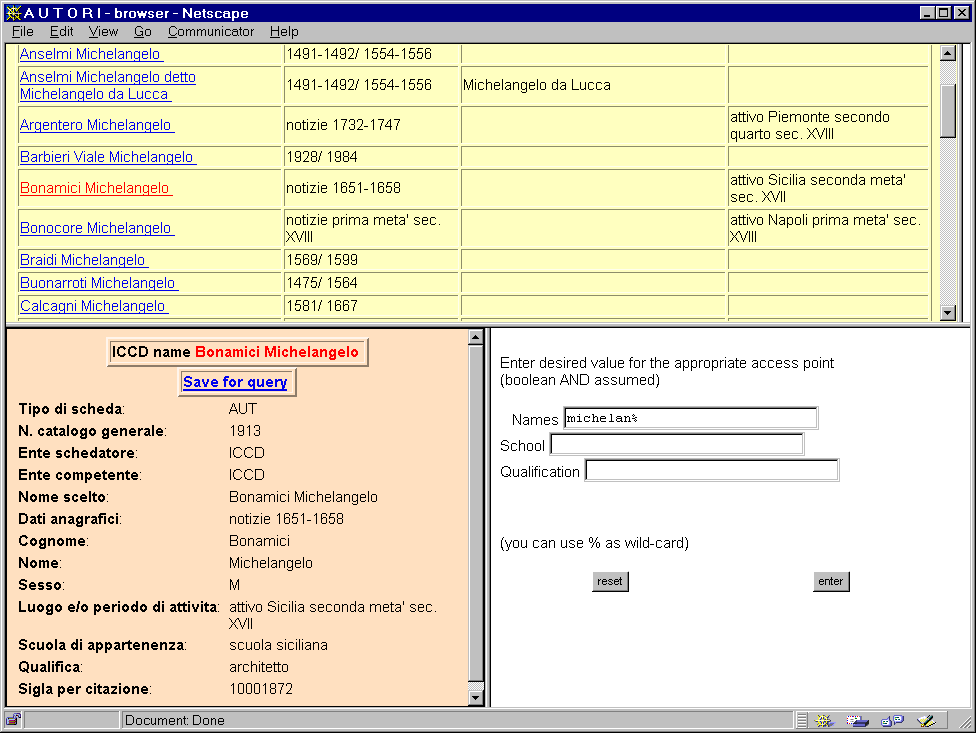Open the Edit menu

coord(62,32)
